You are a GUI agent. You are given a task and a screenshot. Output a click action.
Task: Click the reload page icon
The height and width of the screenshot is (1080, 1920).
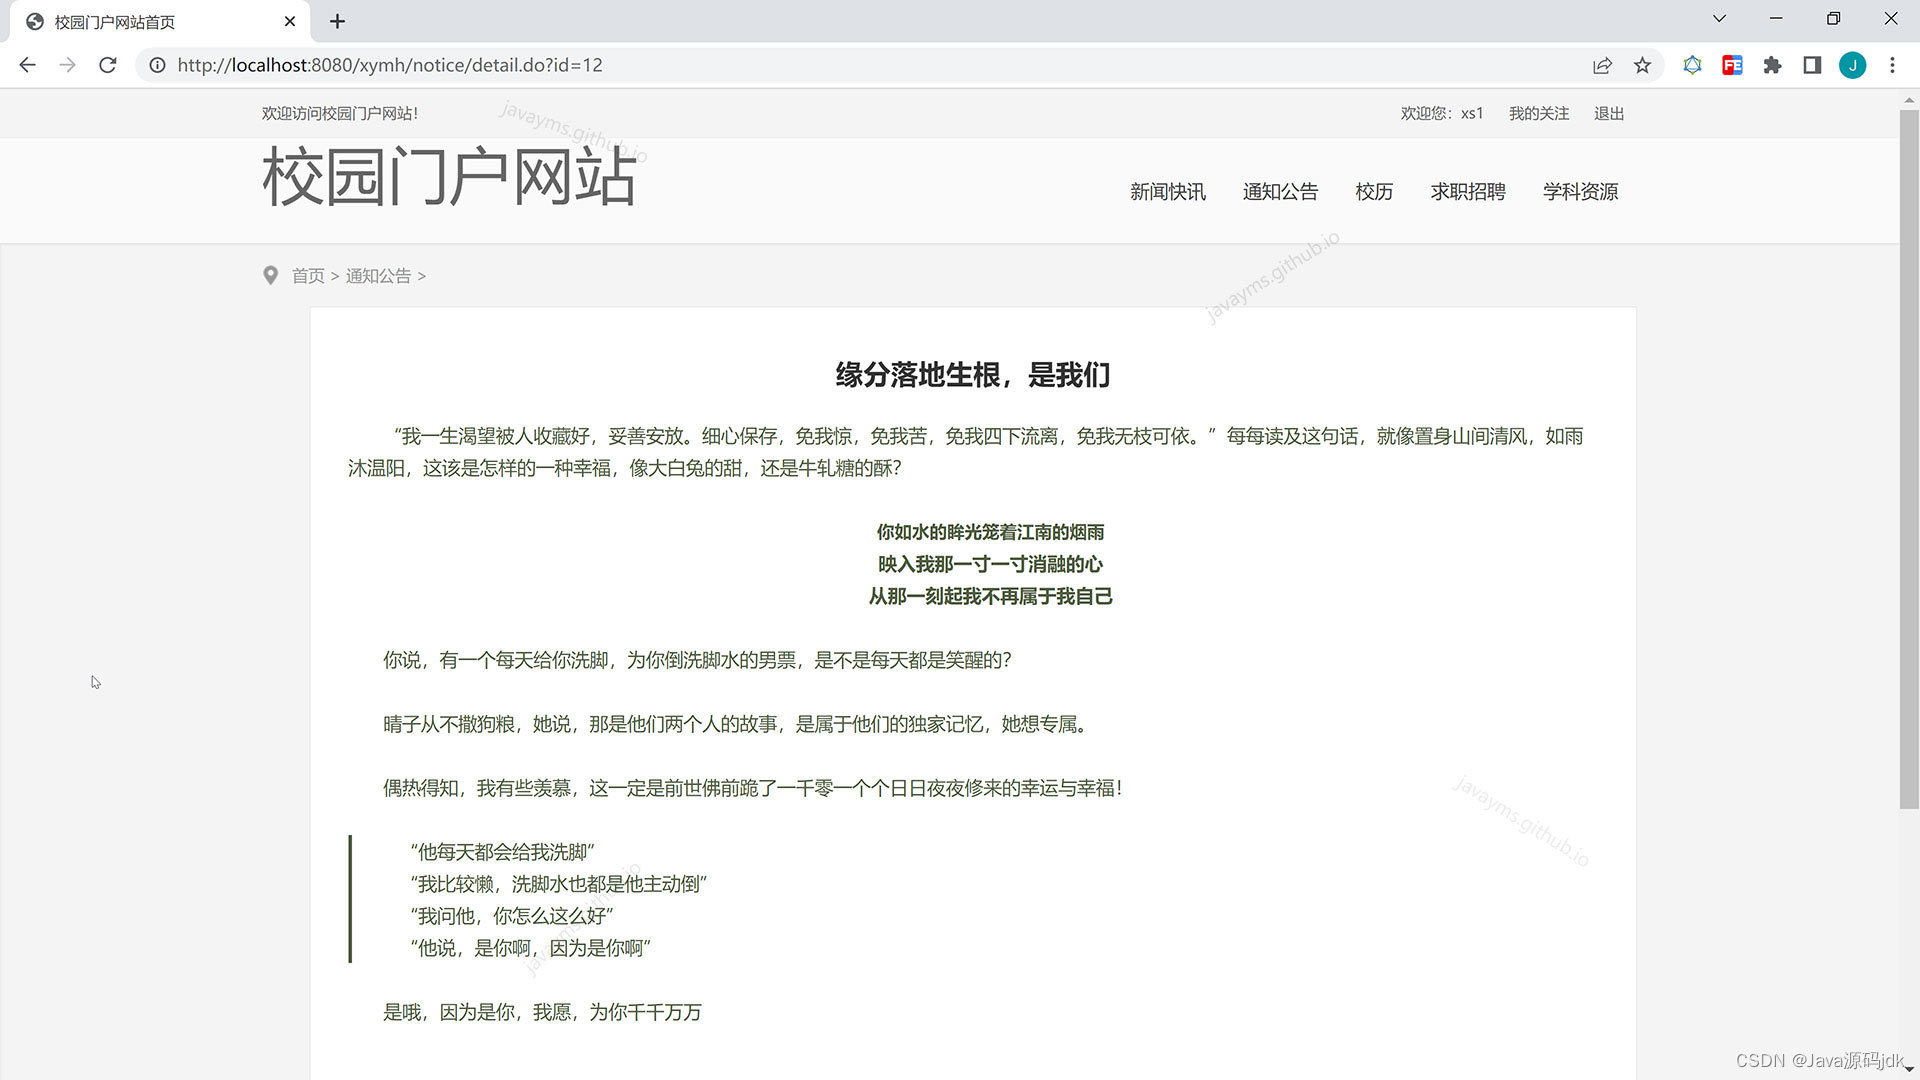click(108, 65)
